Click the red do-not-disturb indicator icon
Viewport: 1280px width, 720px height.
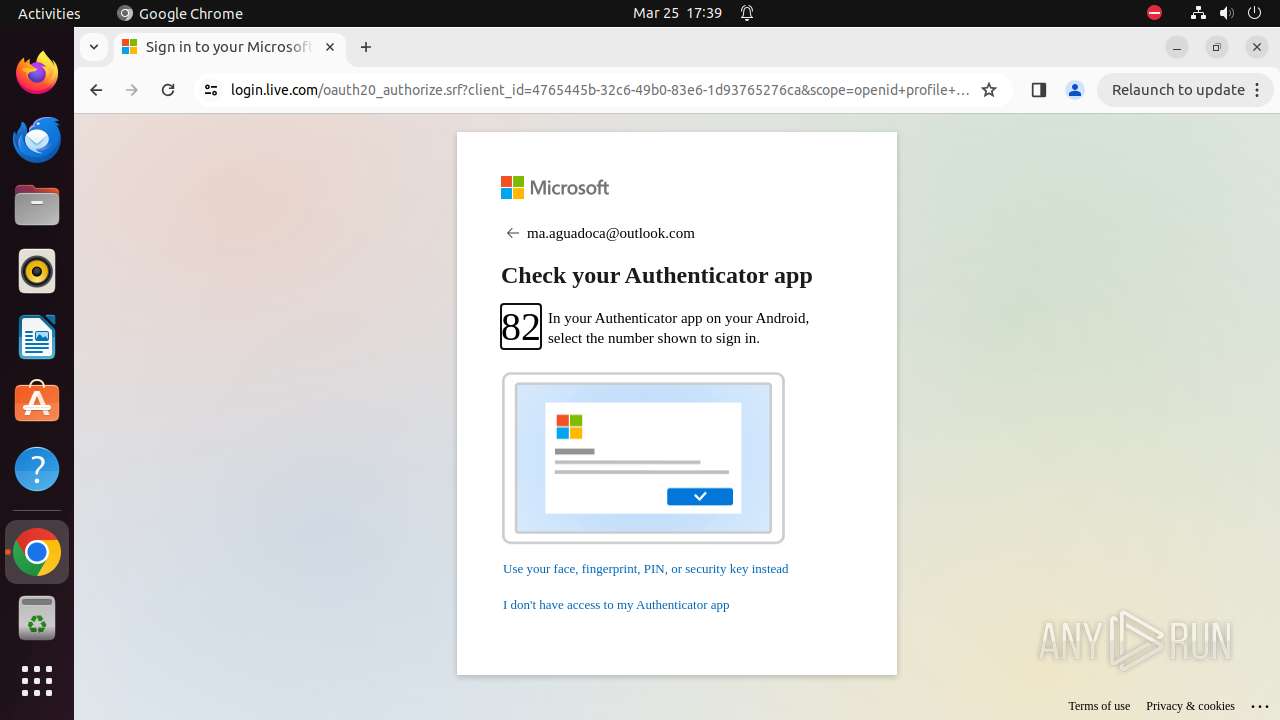1154,13
